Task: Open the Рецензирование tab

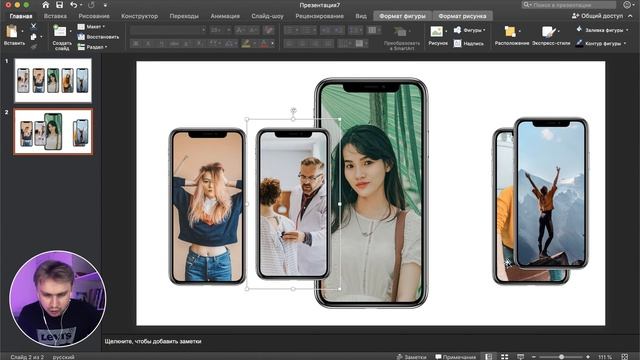Action: [319, 16]
